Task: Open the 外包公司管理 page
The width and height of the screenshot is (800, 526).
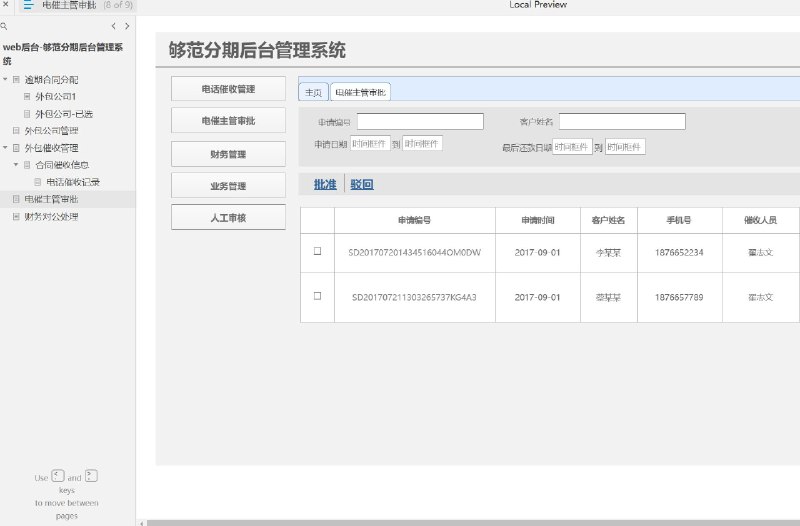Action: (52, 131)
